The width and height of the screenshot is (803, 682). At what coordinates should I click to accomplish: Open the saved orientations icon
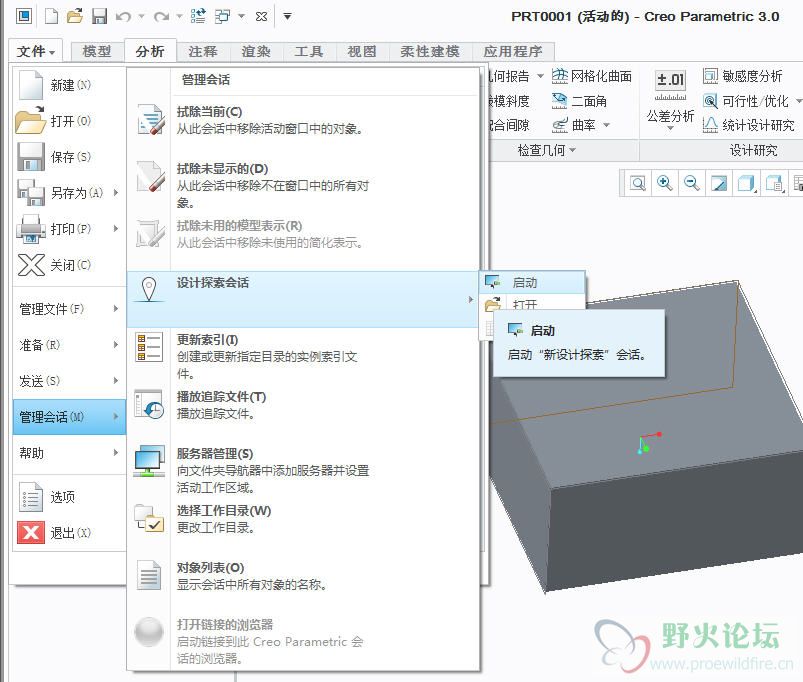[x=774, y=183]
